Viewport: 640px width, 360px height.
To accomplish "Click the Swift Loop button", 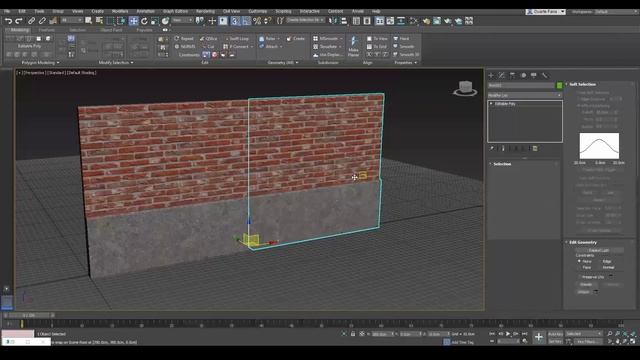I will coord(236,39).
